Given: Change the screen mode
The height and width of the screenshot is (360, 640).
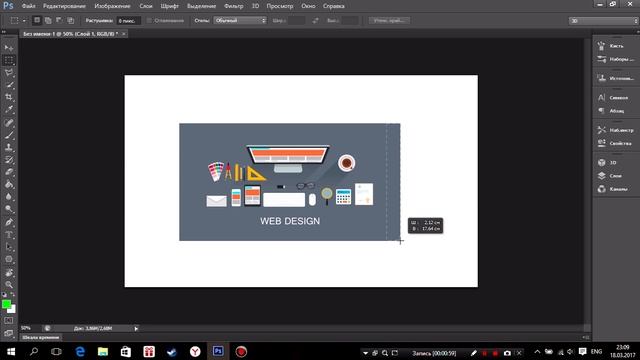Looking at the screenshot, I should point(9,333).
